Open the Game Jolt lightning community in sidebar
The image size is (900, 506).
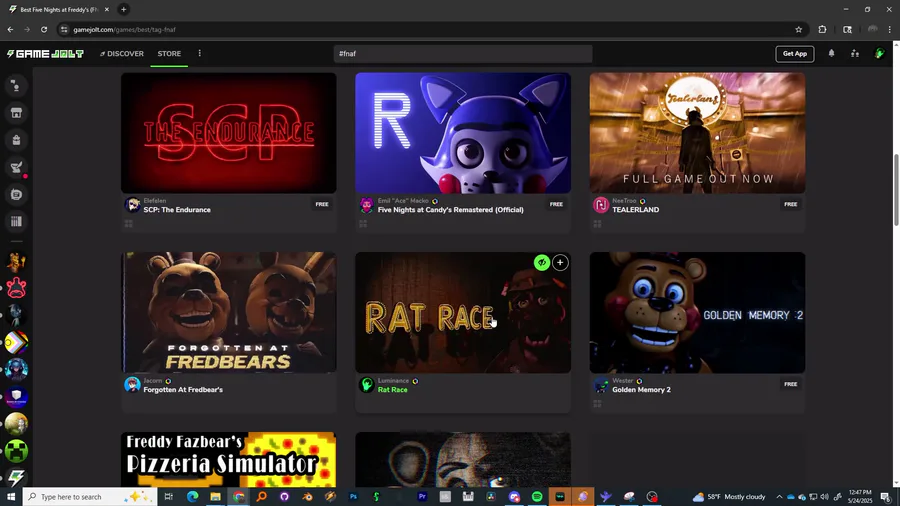(x=16, y=477)
